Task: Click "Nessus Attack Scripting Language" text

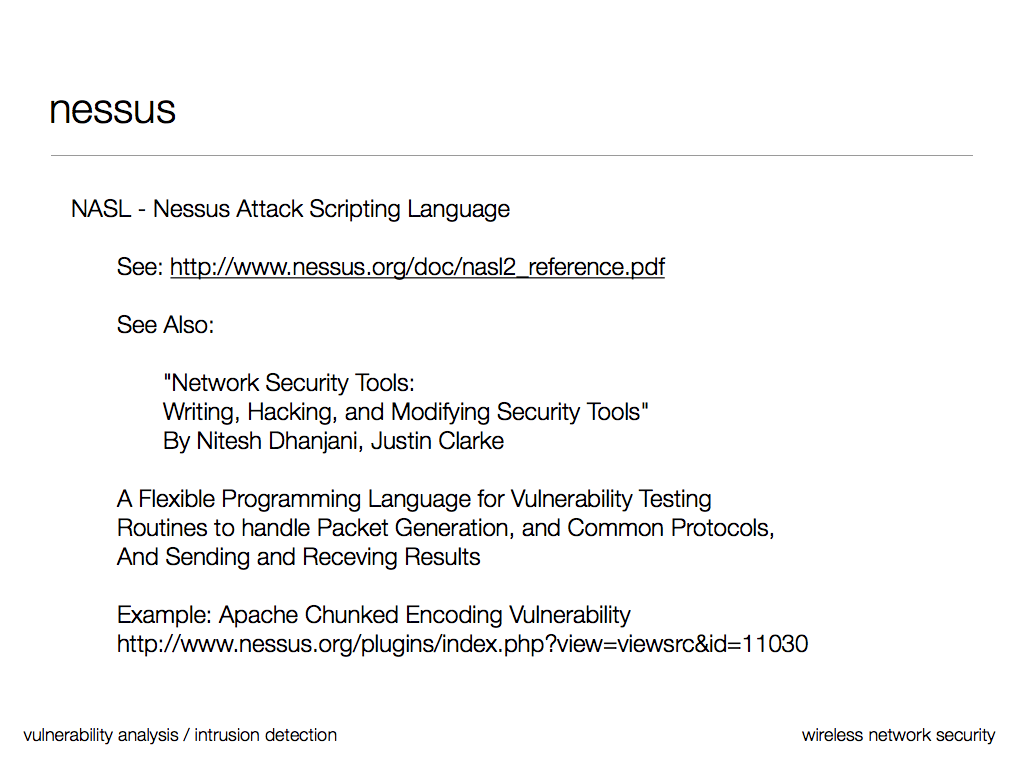Action: (331, 209)
